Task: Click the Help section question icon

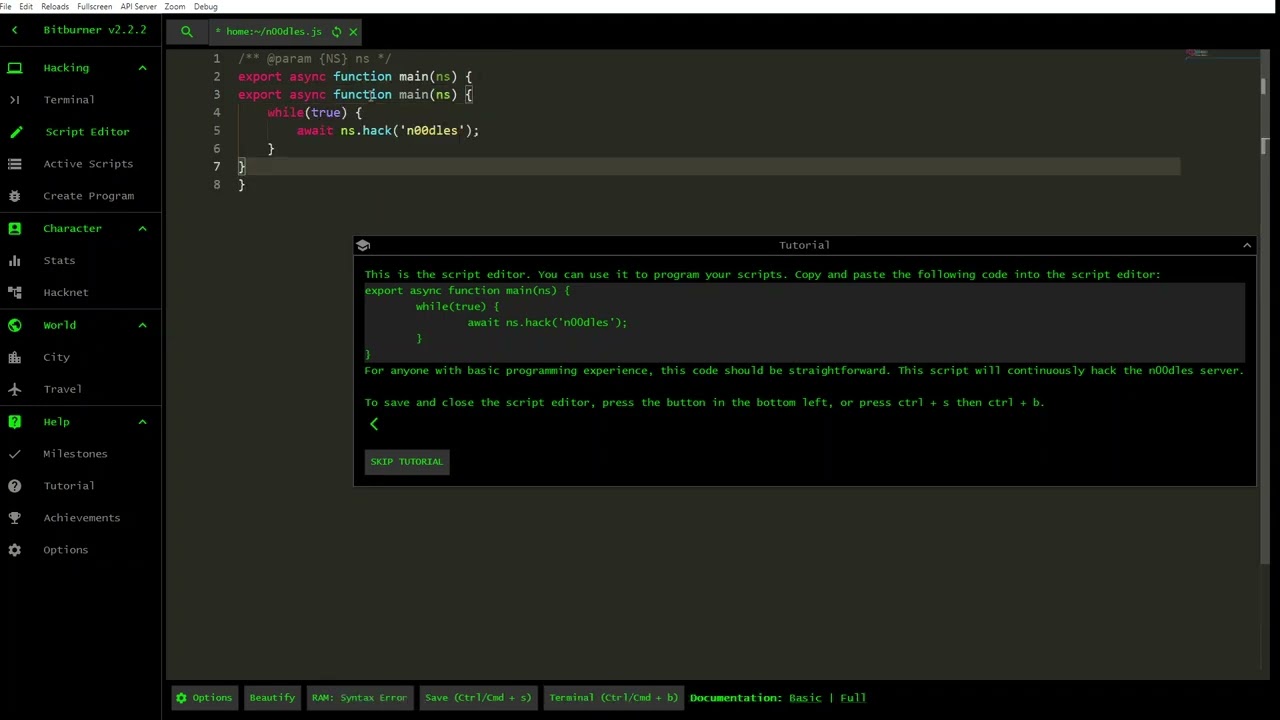Action: (x=15, y=422)
